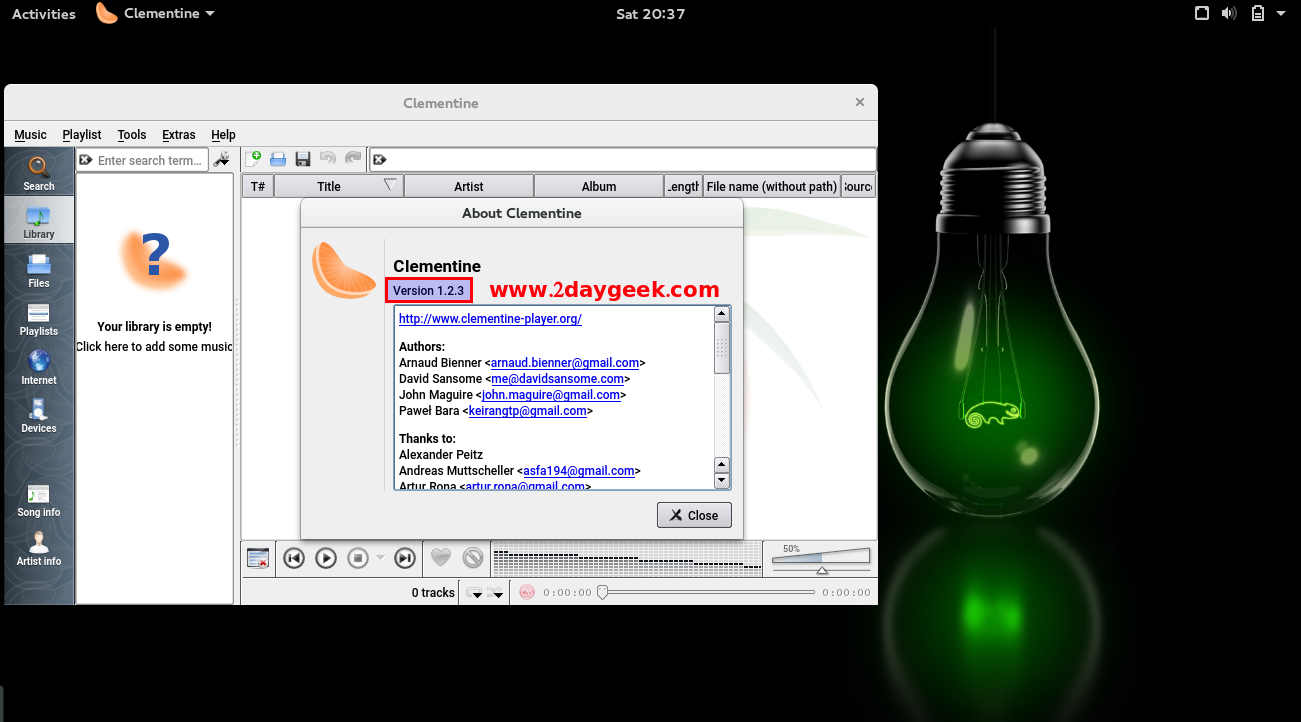The image size is (1301, 722).
Task: Click the save playlist floppy icon
Action: click(x=302, y=159)
